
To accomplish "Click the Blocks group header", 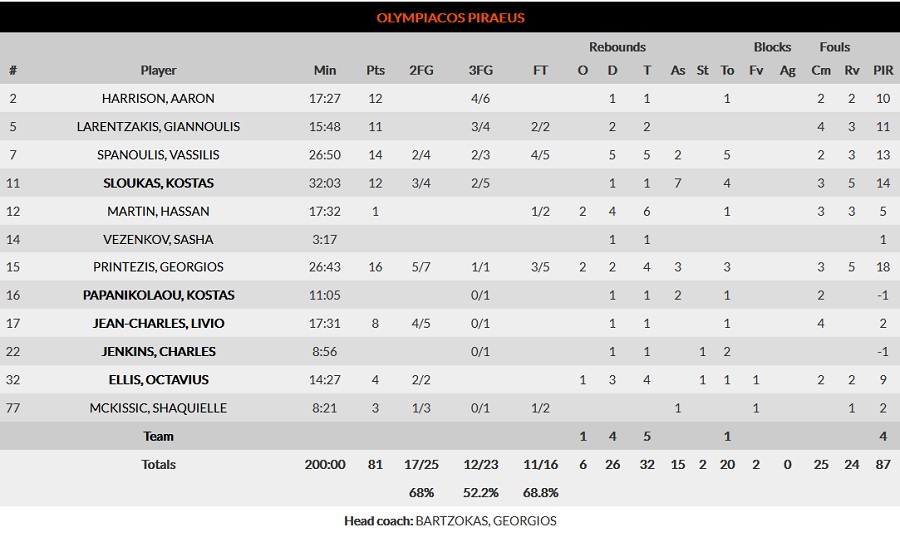I will 772,47.
